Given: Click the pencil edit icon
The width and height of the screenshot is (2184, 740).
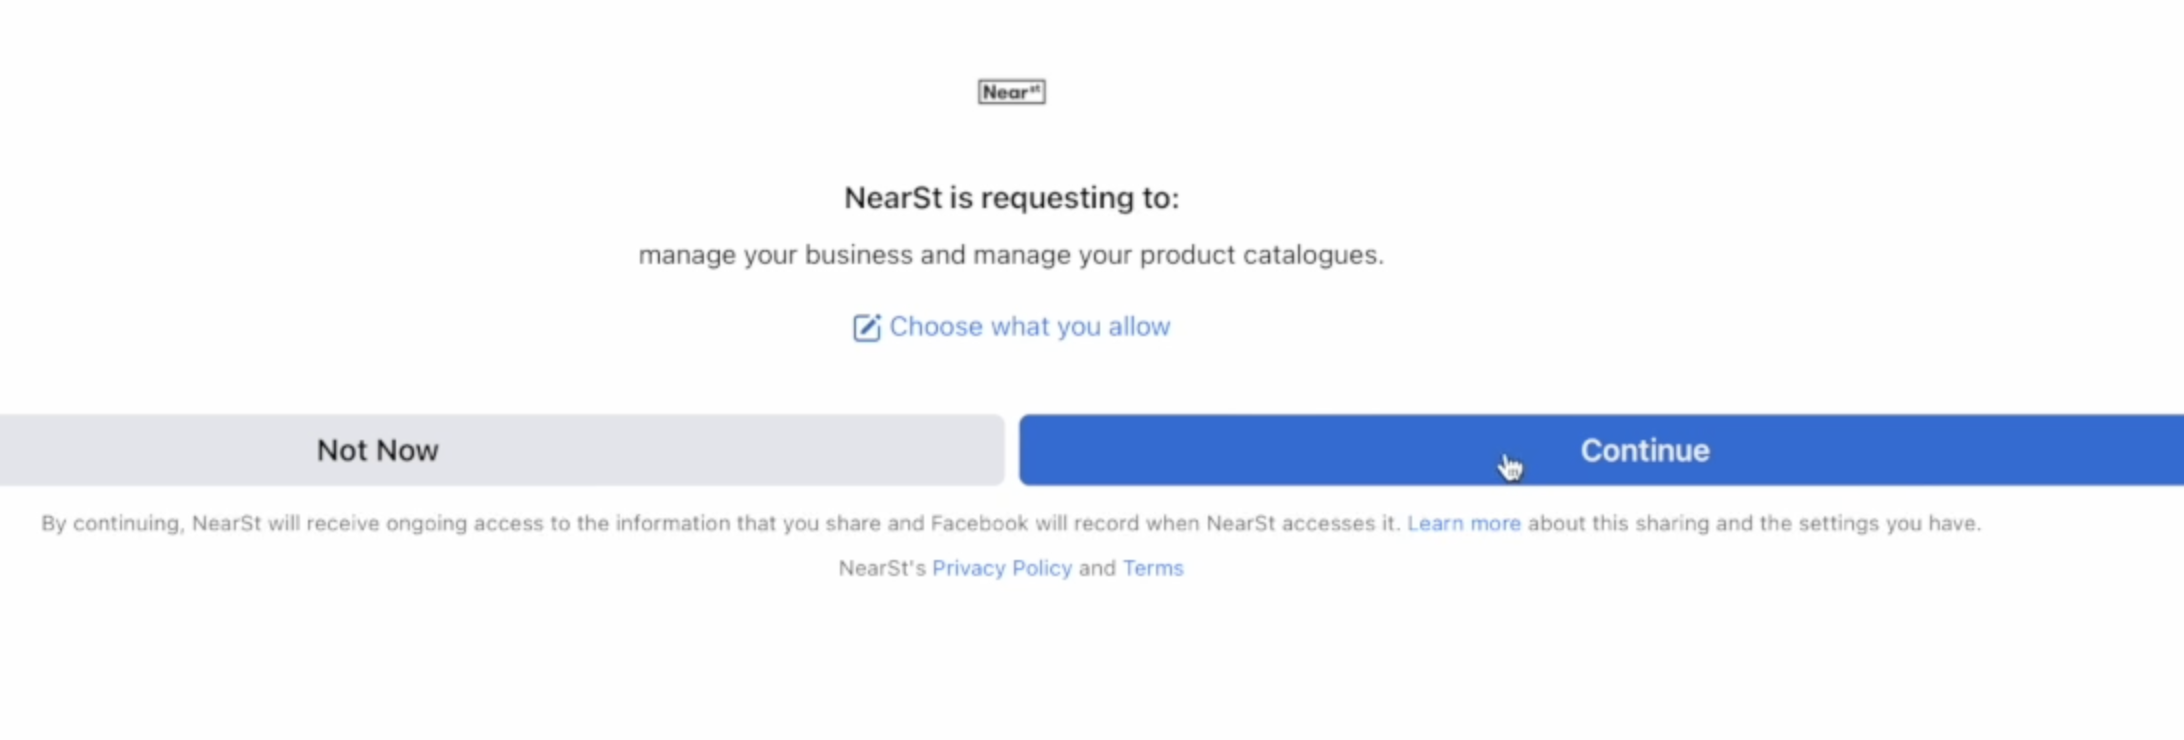Looking at the screenshot, I should pyautogui.click(x=866, y=328).
